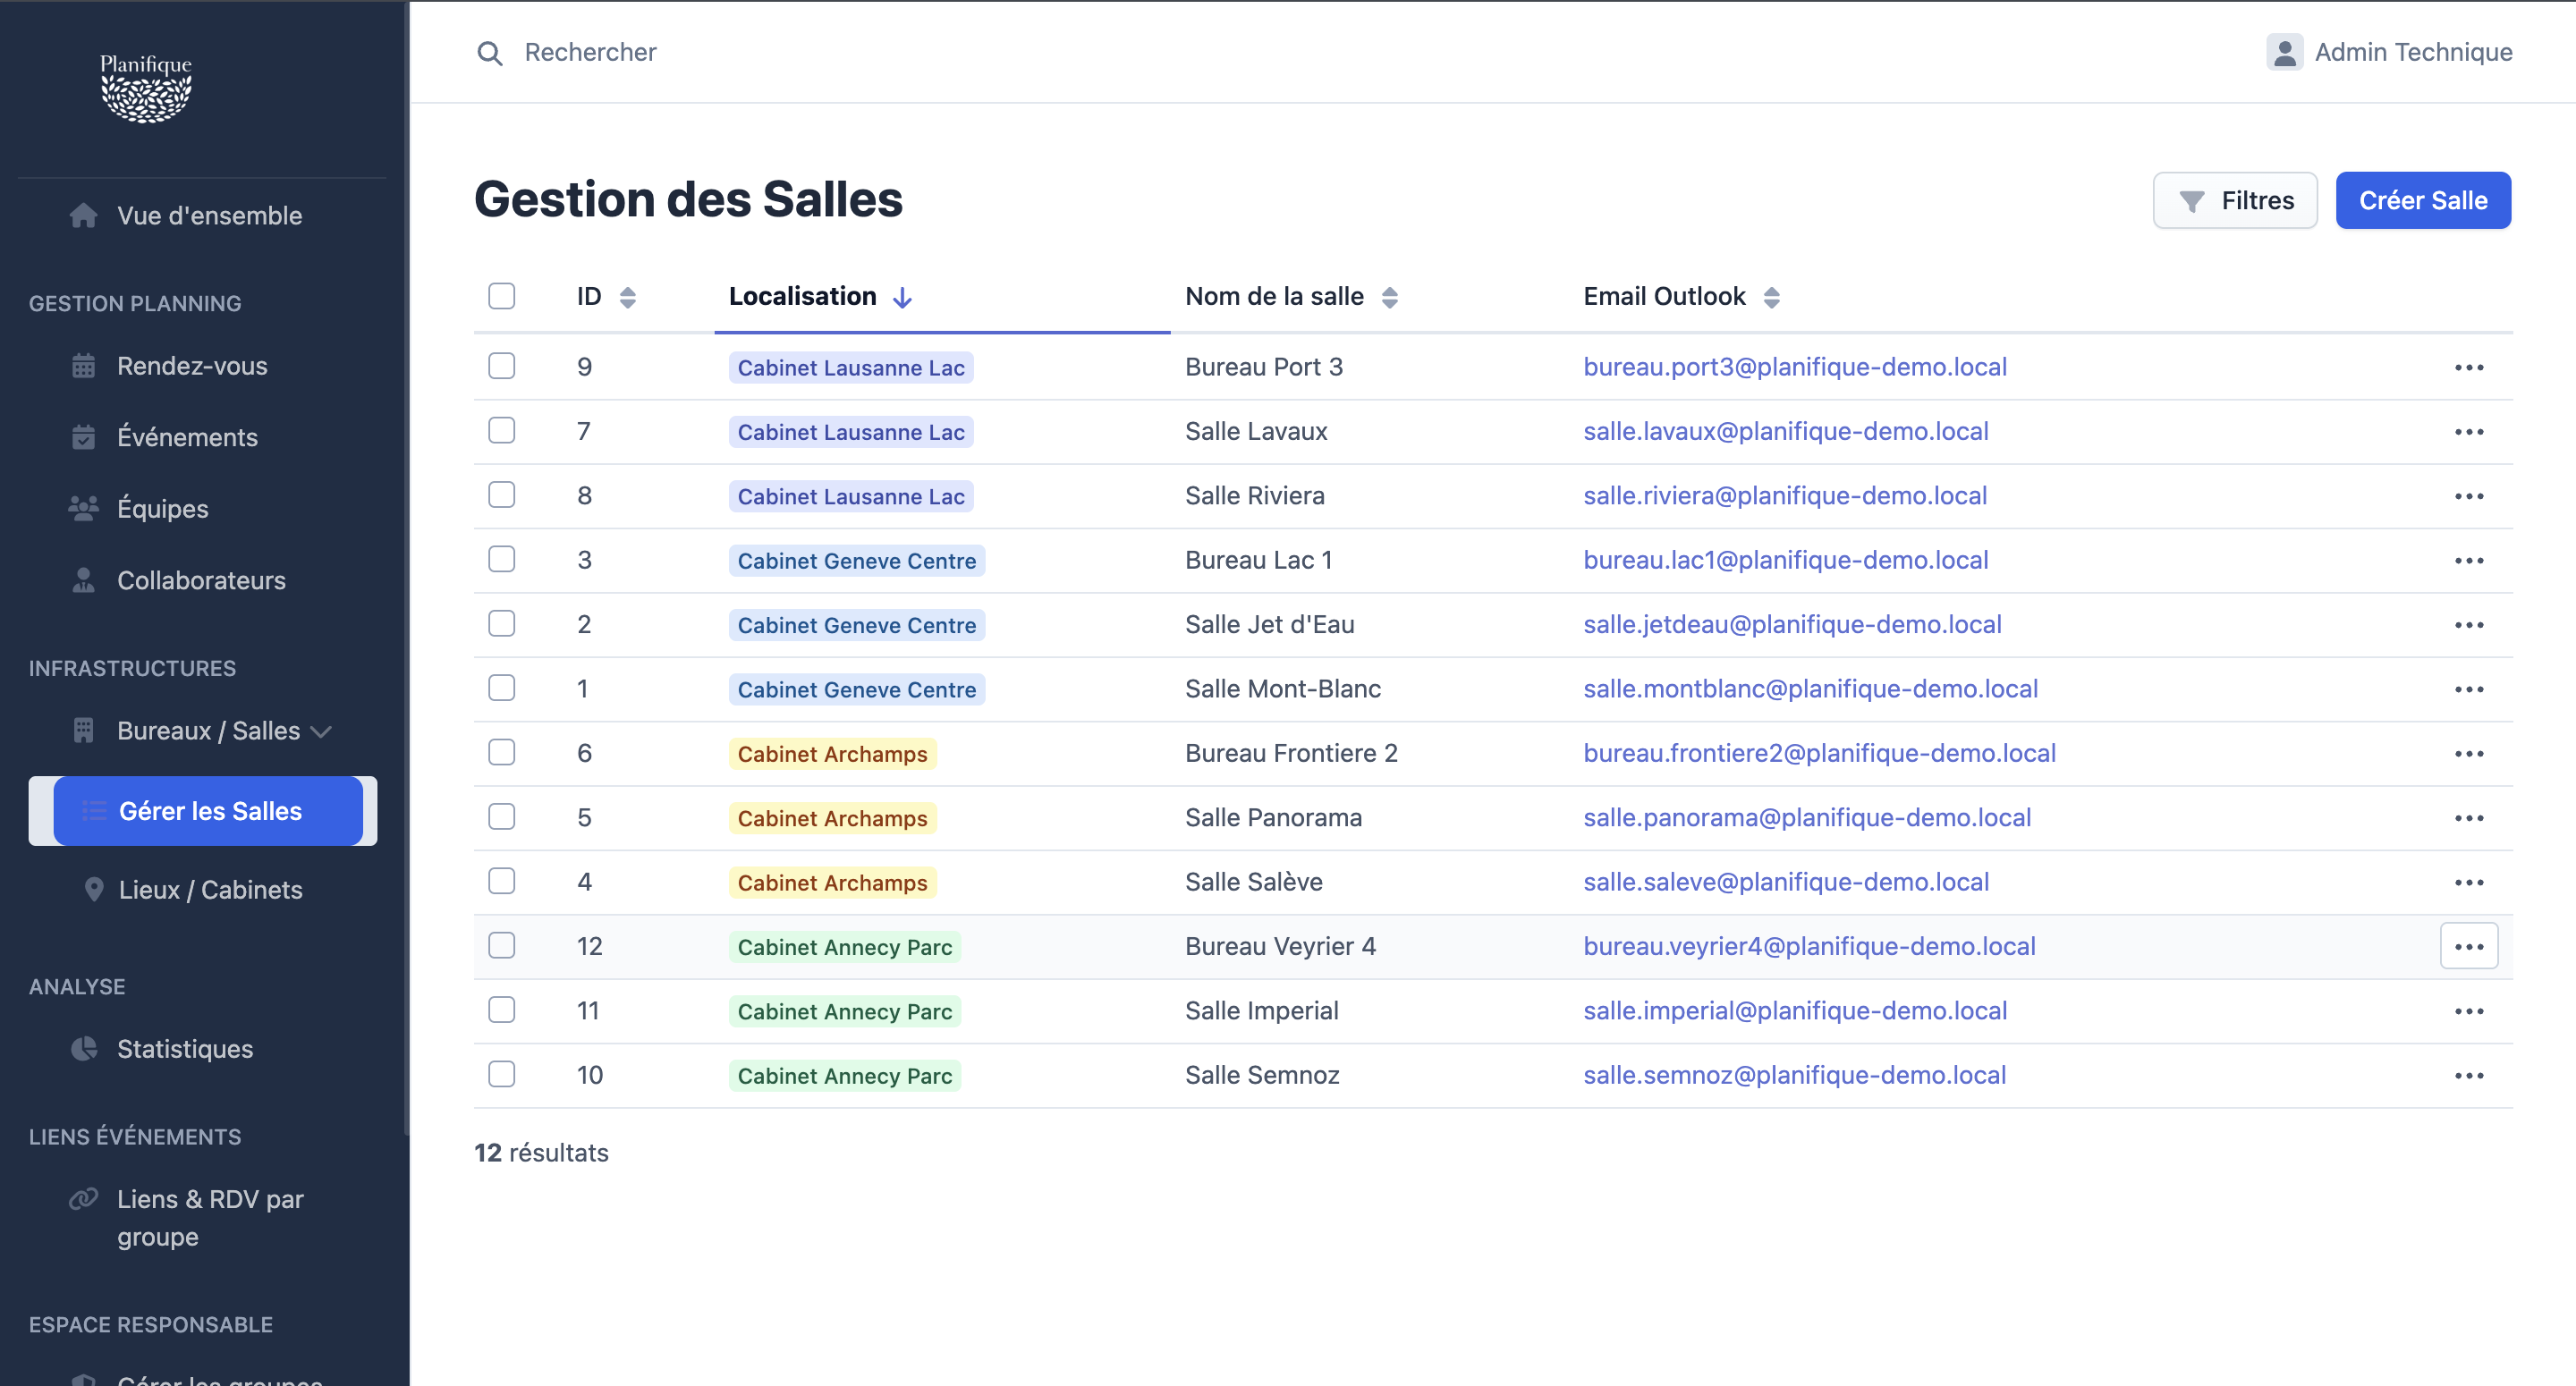The width and height of the screenshot is (2576, 1386).
Task: Toggle the select-all checkbox in table header
Action: point(501,296)
